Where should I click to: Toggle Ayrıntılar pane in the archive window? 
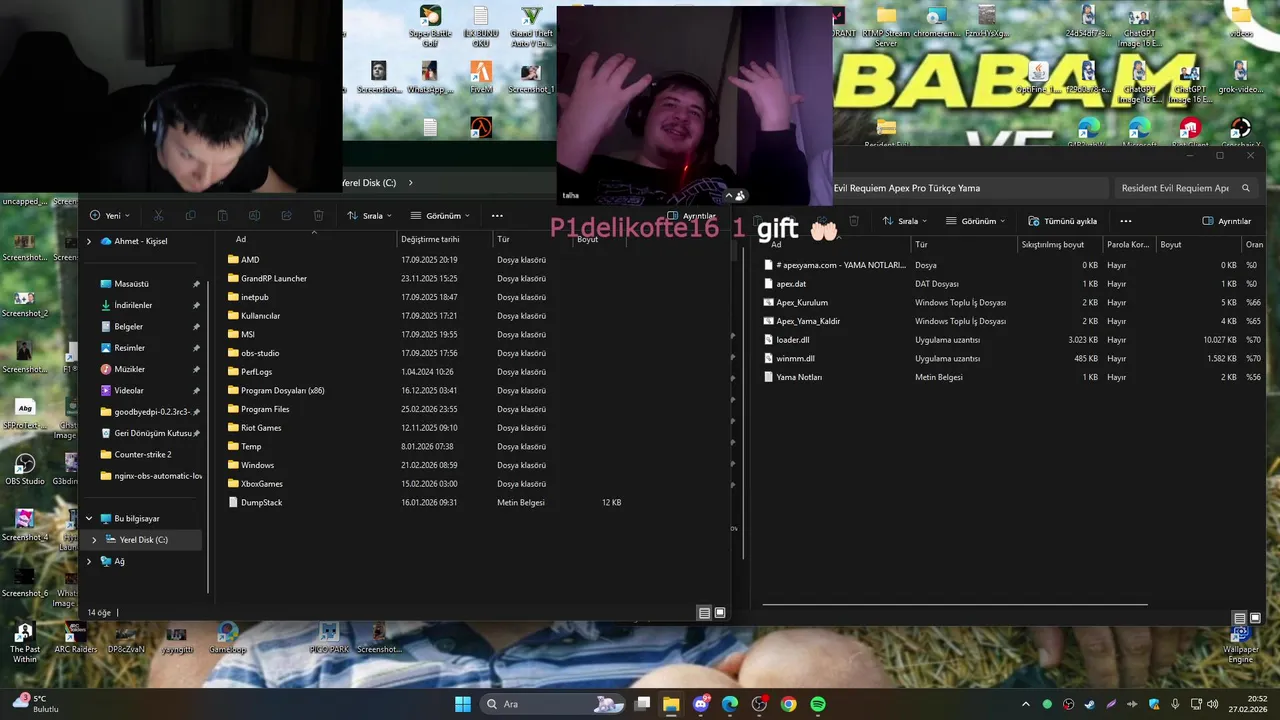1226,221
